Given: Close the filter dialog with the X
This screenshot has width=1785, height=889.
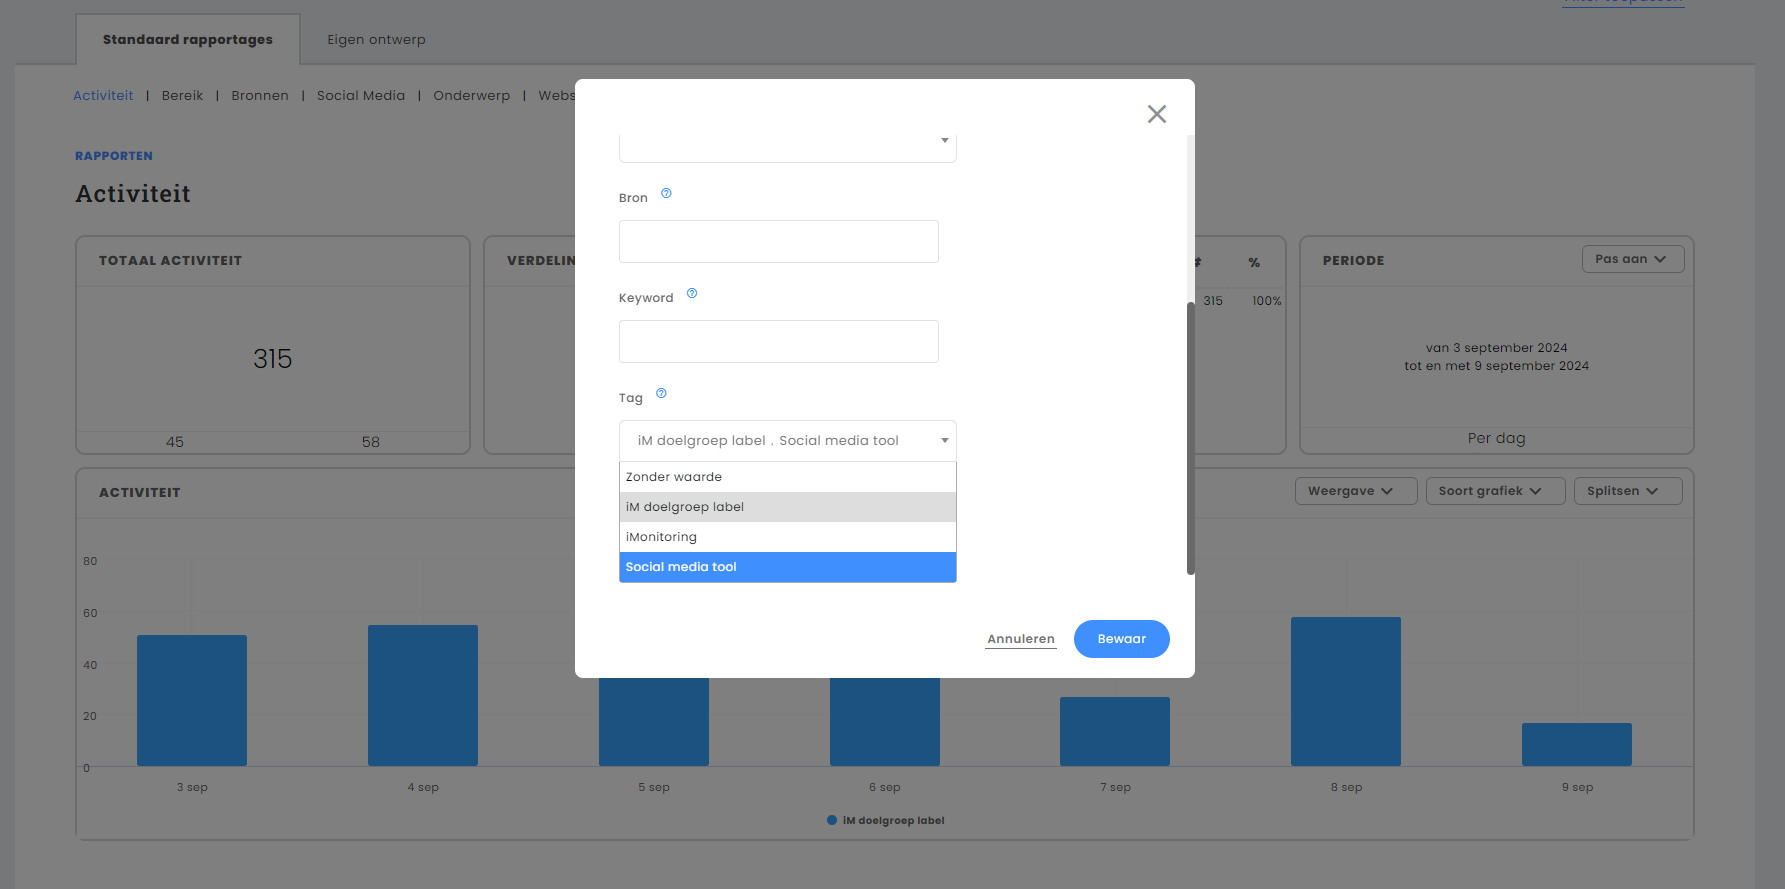Looking at the screenshot, I should click(x=1157, y=114).
